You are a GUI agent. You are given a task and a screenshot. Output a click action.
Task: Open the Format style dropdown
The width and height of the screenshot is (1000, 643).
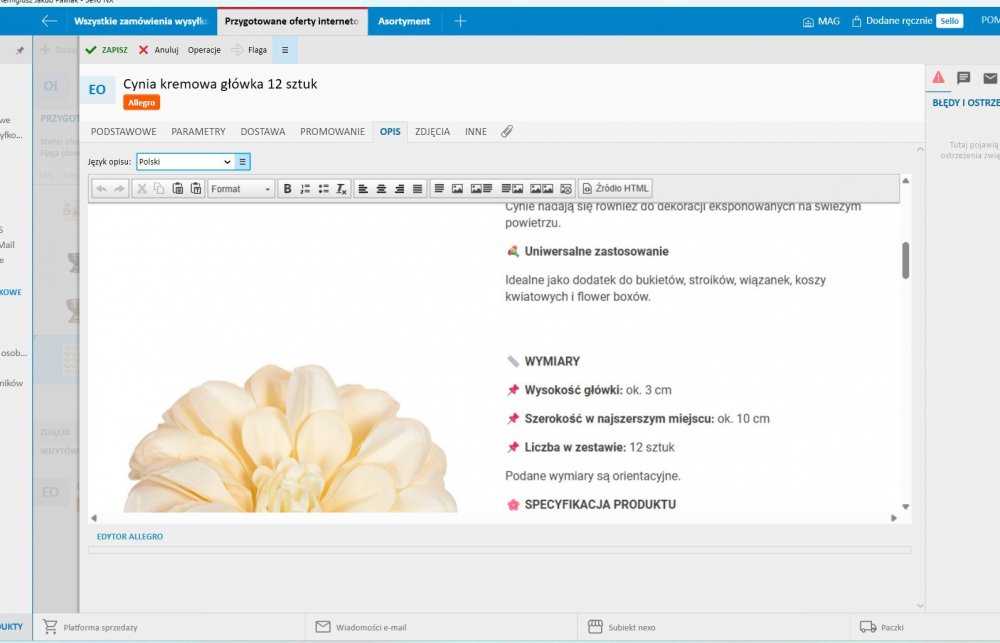tap(241, 189)
